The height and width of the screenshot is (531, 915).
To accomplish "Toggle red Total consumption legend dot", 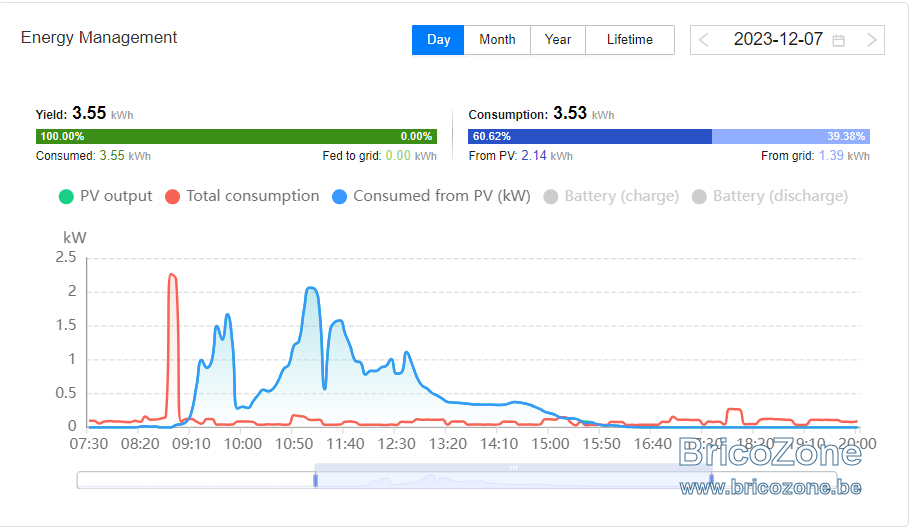I will [173, 197].
